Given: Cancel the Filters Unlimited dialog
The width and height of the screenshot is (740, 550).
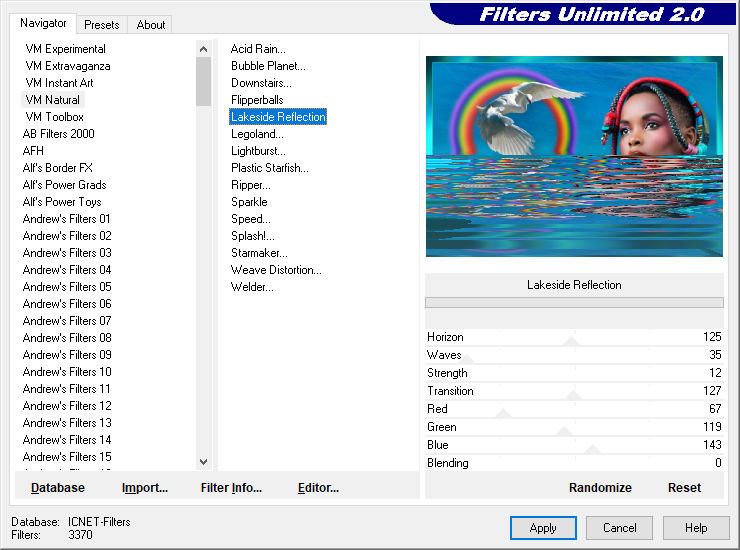Looking at the screenshot, I should (620, 528).
